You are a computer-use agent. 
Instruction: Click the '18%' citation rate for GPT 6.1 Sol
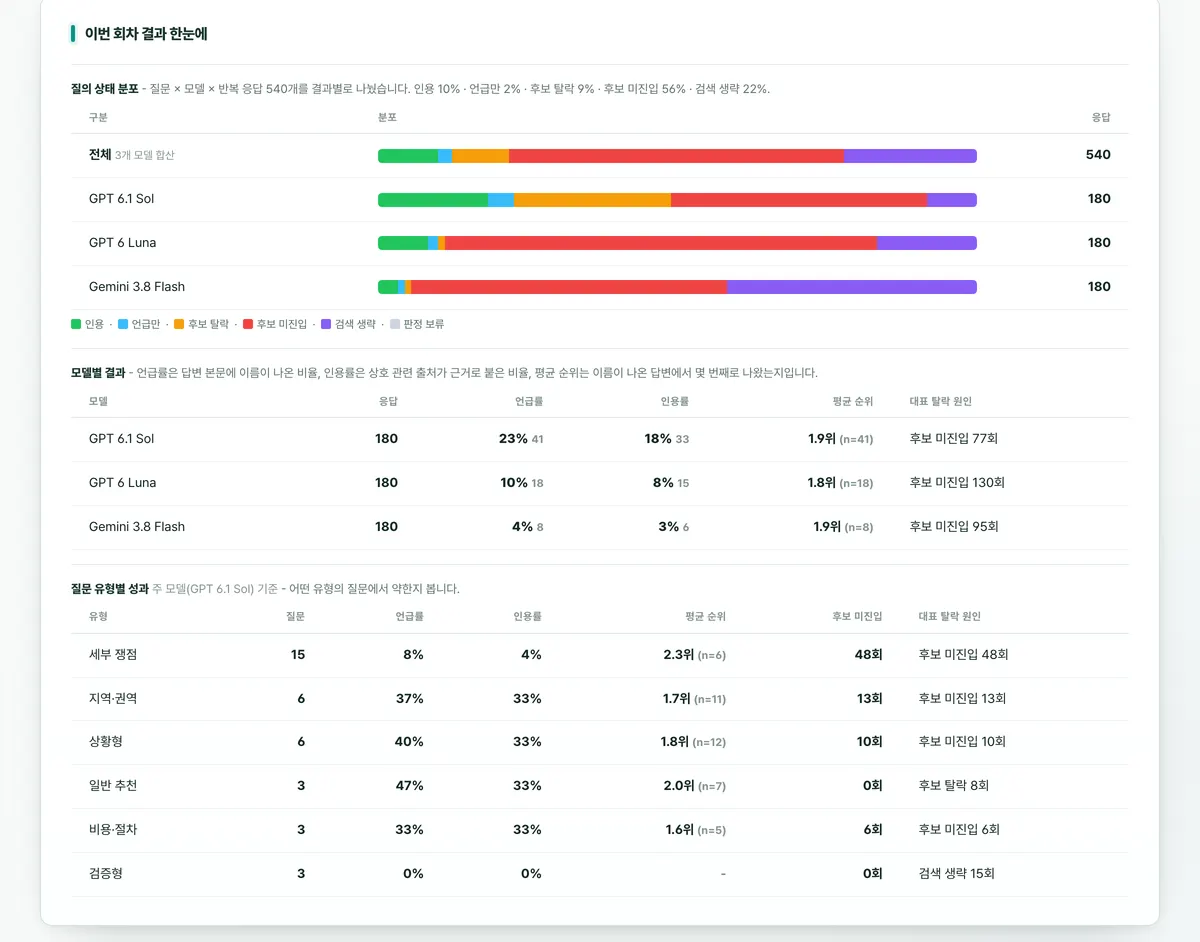tap(658, 439)
